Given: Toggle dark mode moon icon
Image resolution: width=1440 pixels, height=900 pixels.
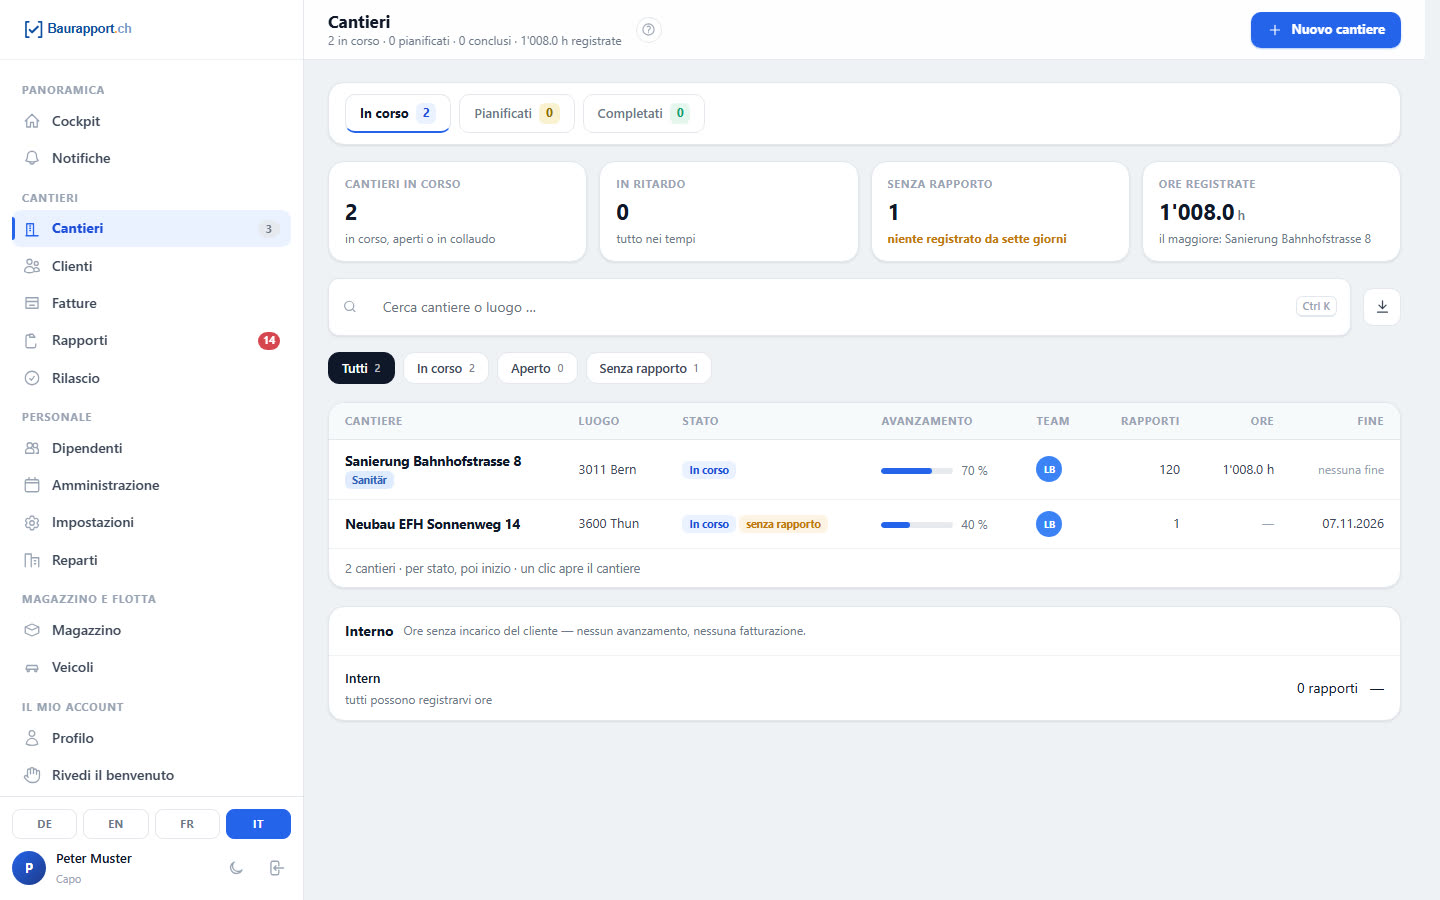Looking at the screenshot, I should click(x=236, y=868).
